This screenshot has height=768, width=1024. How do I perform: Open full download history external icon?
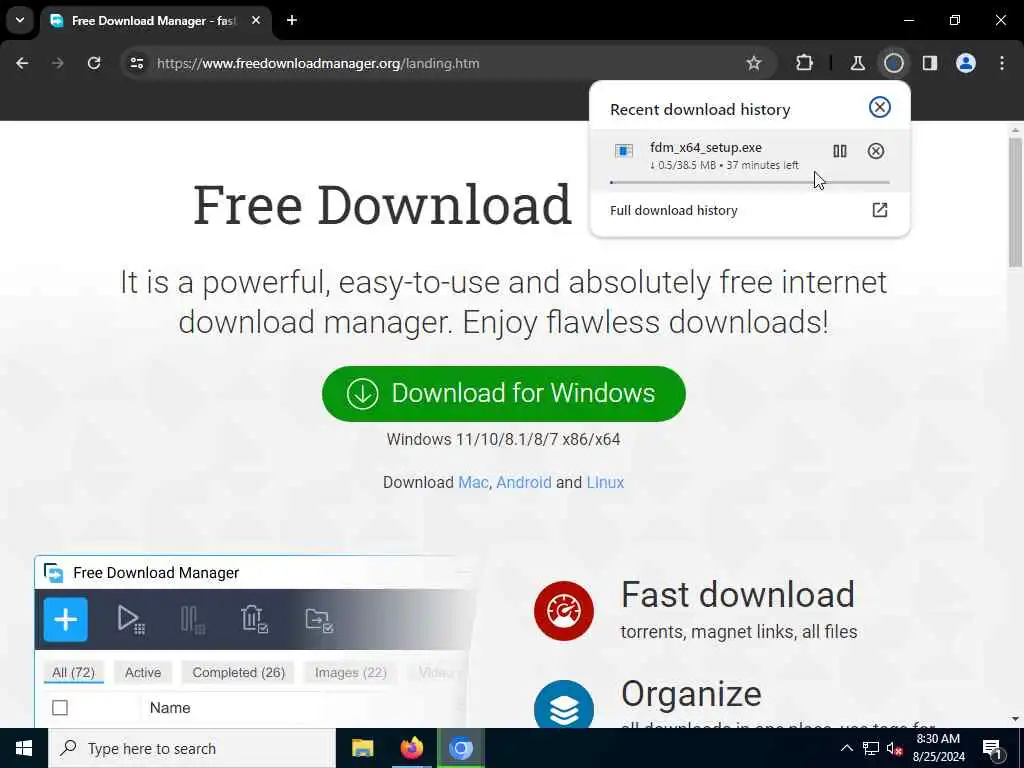880,210
